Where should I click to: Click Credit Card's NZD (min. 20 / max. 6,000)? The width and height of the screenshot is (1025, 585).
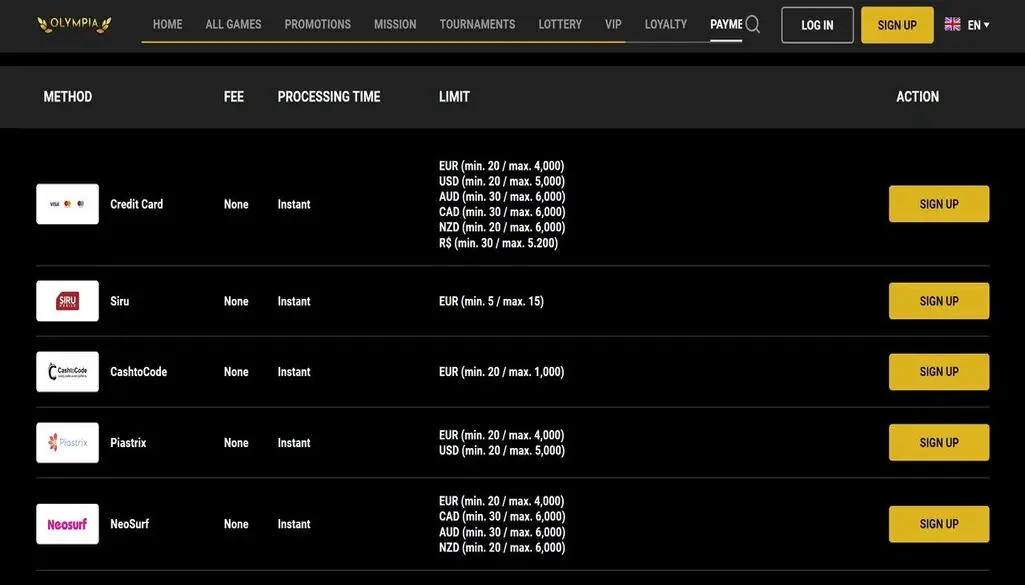[x=501, y=227]
